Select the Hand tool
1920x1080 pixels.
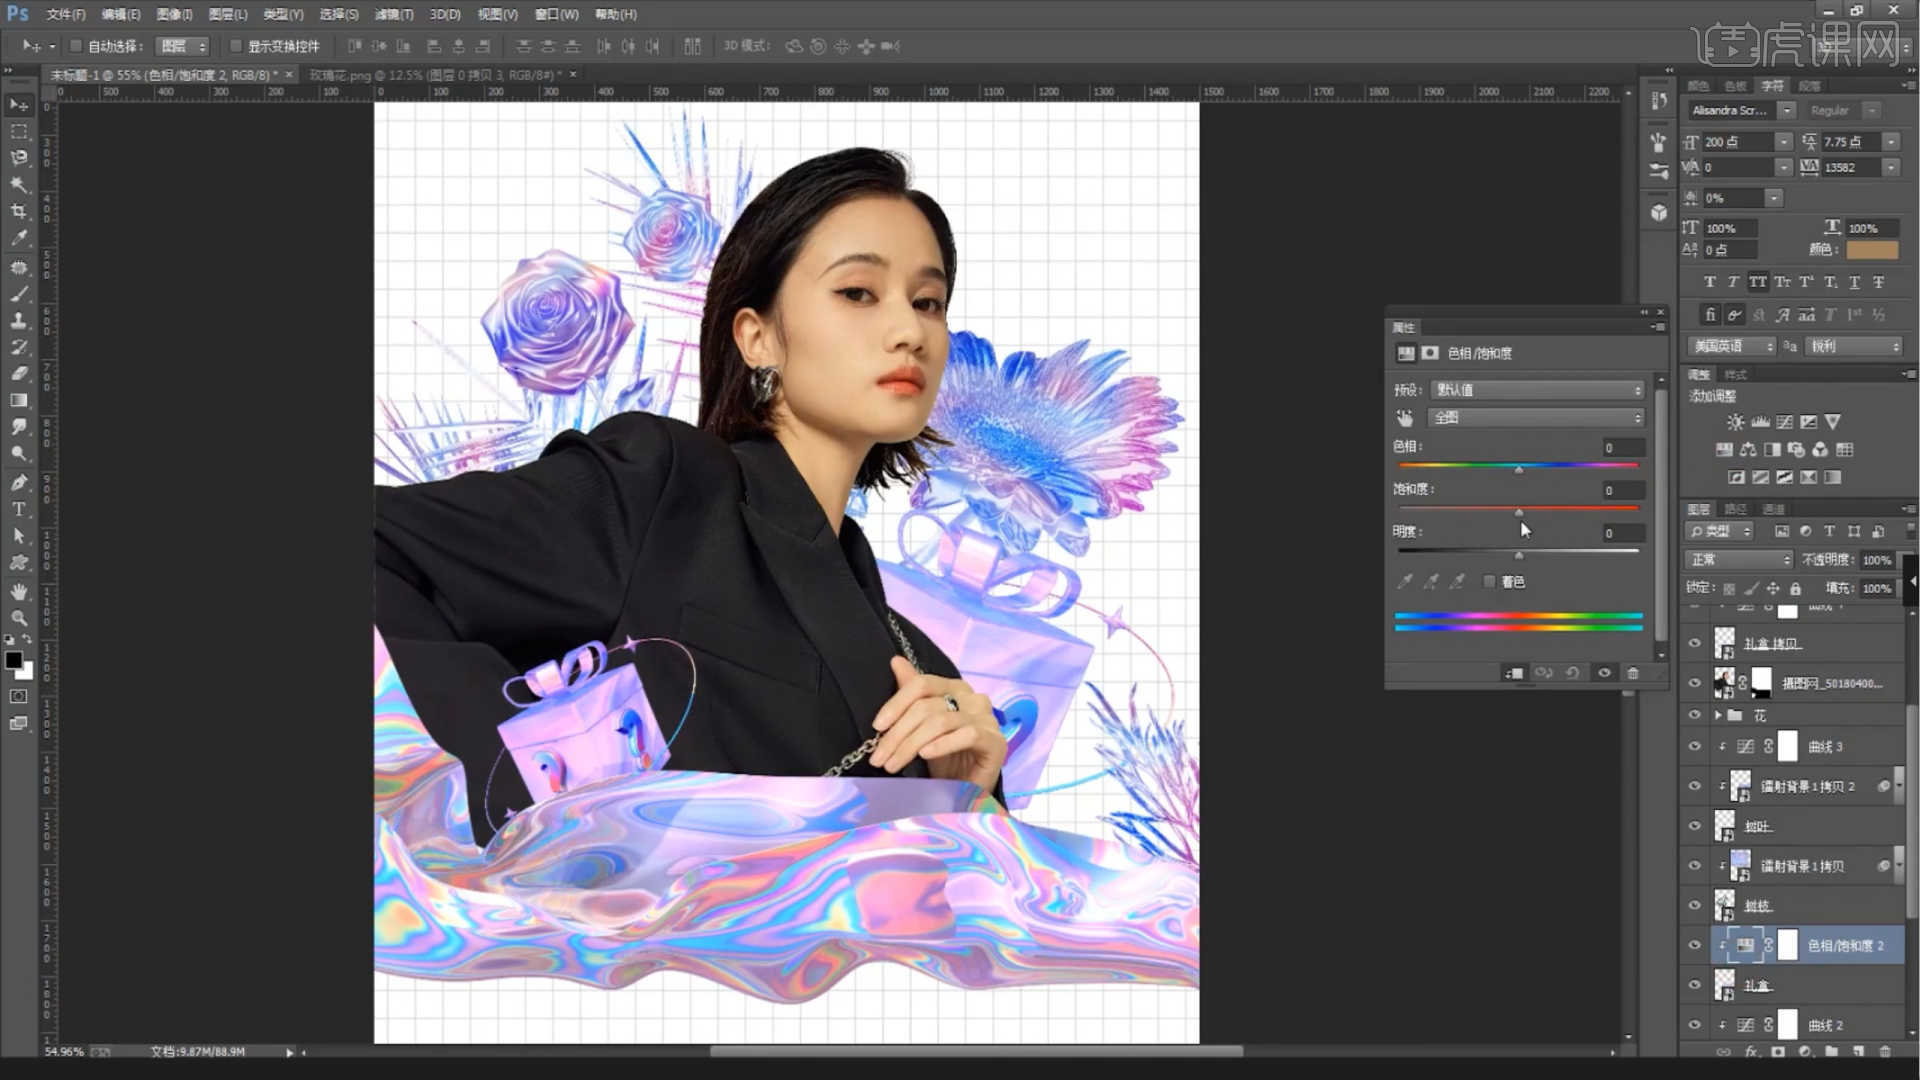click(19, 592)
